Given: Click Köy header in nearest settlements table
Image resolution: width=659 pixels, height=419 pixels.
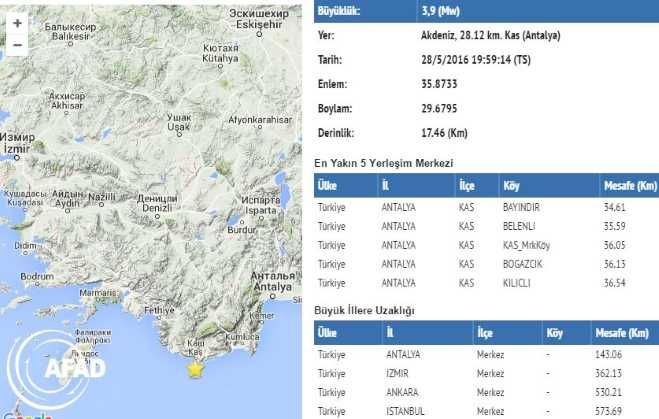Looking at the screenshot, I should [x=513, y=185].
